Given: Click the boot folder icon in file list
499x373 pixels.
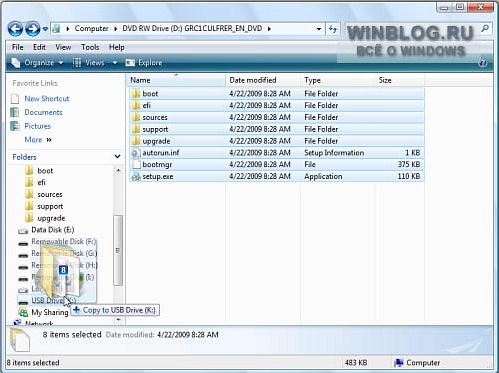Looking at the screenshot, I should 136,94.
